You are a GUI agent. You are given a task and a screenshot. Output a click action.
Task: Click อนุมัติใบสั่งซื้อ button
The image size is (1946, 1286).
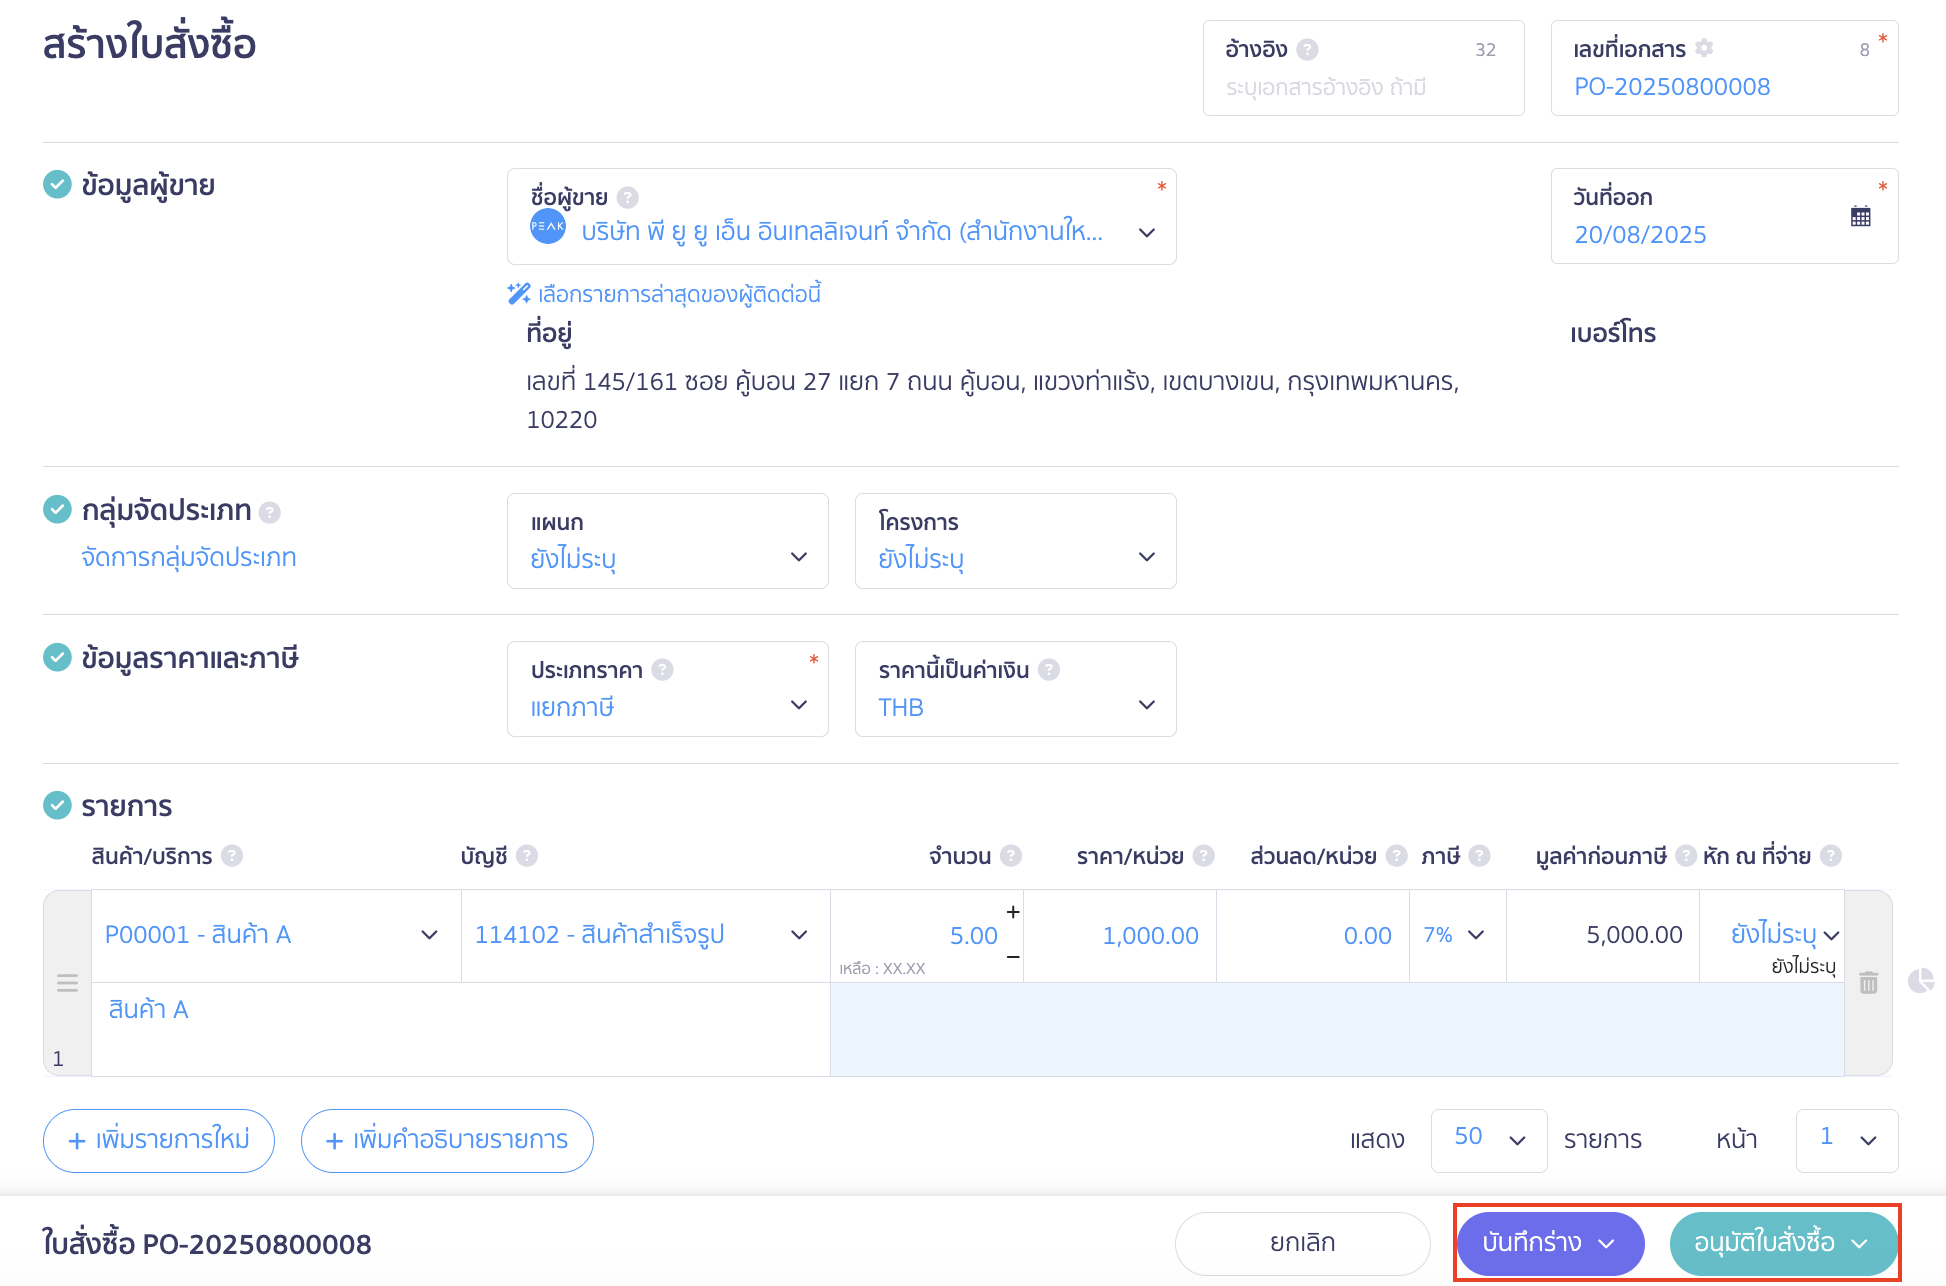(x=1765, y=1243)
